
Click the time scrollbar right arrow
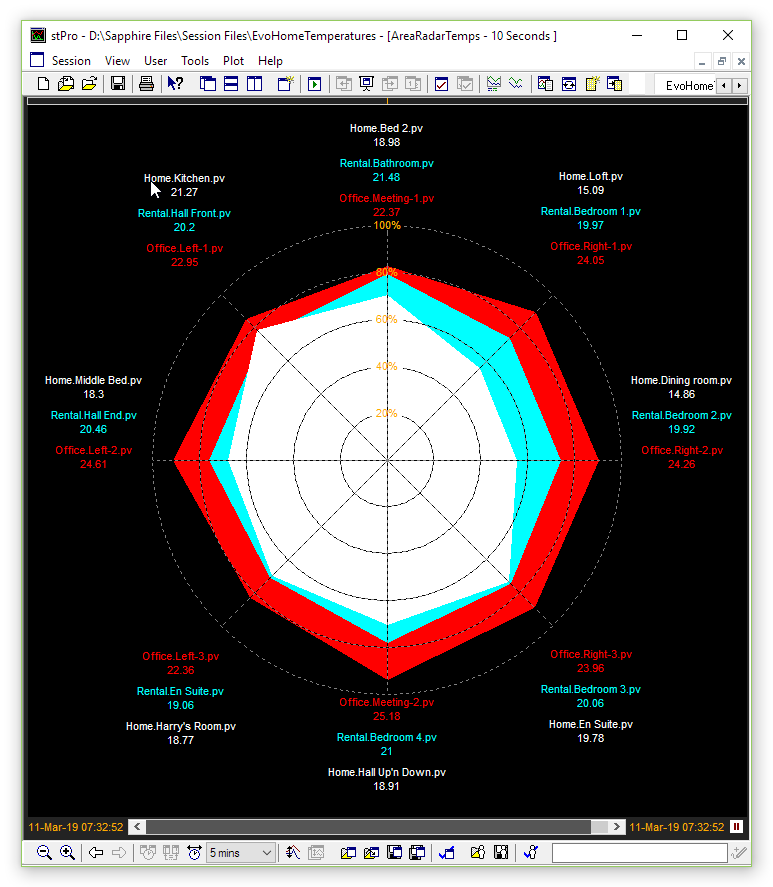click(x=617, y=826)
